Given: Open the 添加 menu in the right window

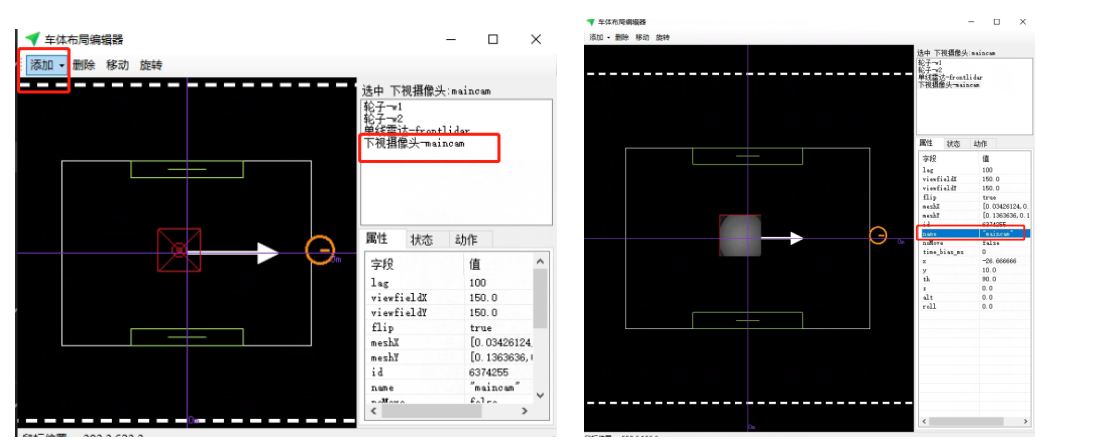Looking at the screenshot, I should 597,37.
